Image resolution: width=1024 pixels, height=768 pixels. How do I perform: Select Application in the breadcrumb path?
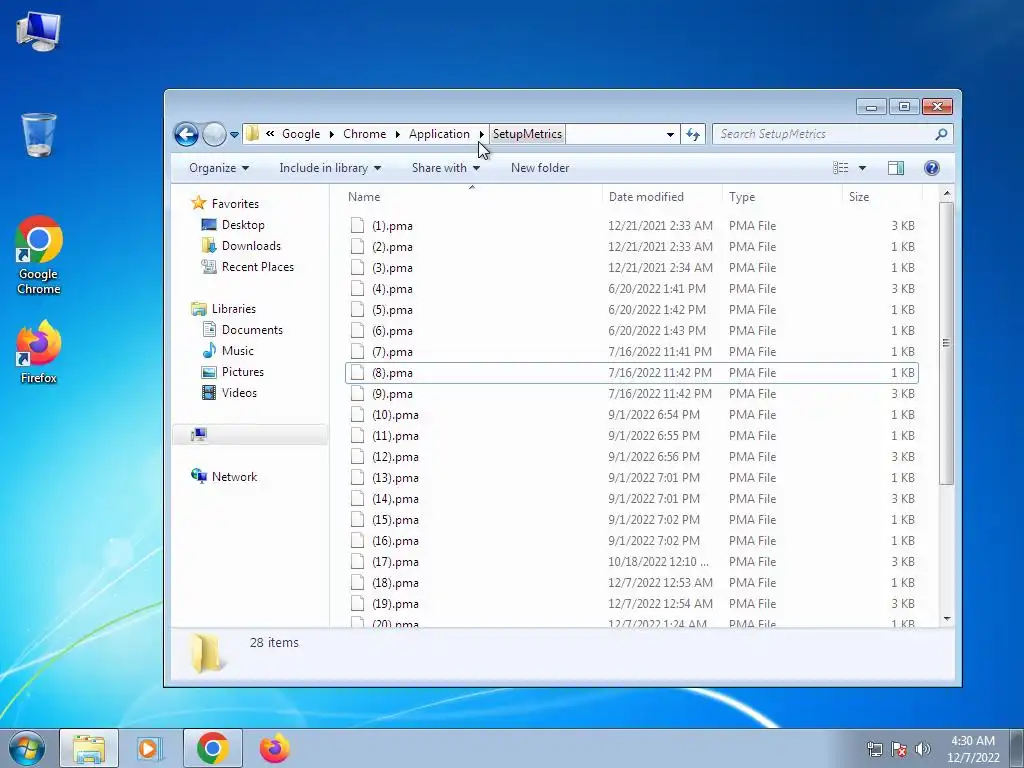(439, 134)
